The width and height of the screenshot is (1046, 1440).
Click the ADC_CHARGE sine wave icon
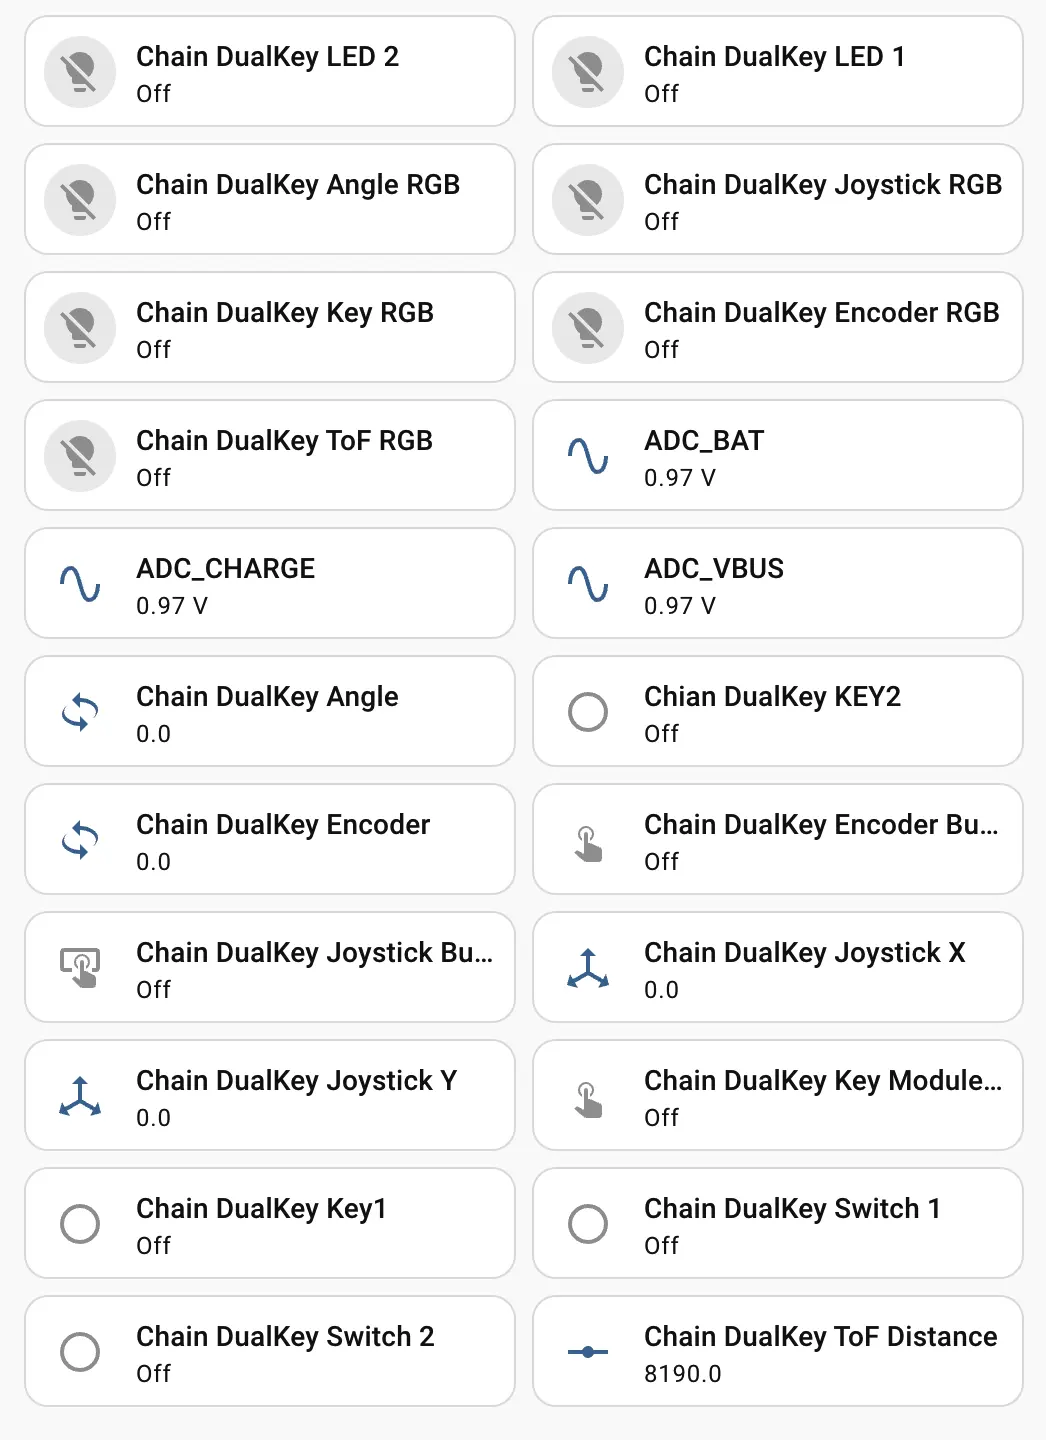point(80,584)
